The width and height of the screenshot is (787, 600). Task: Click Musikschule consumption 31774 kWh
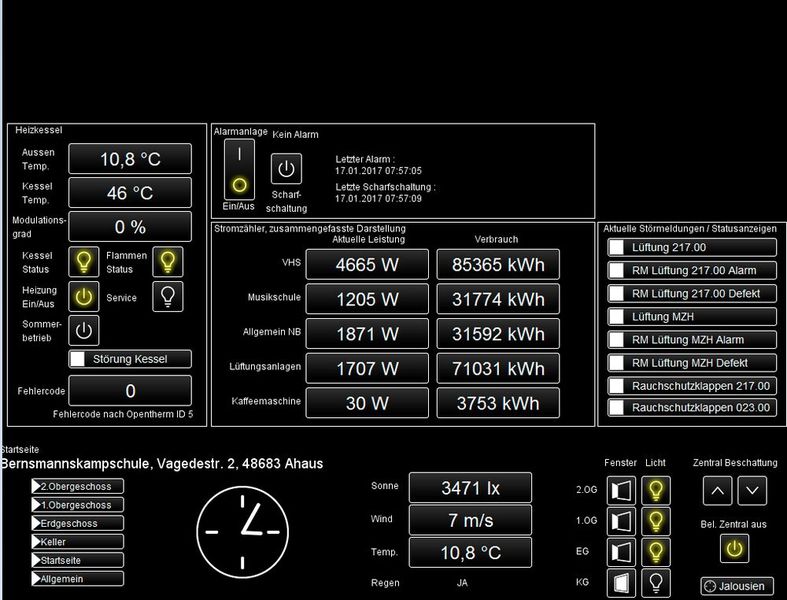(x=498, y=299)
